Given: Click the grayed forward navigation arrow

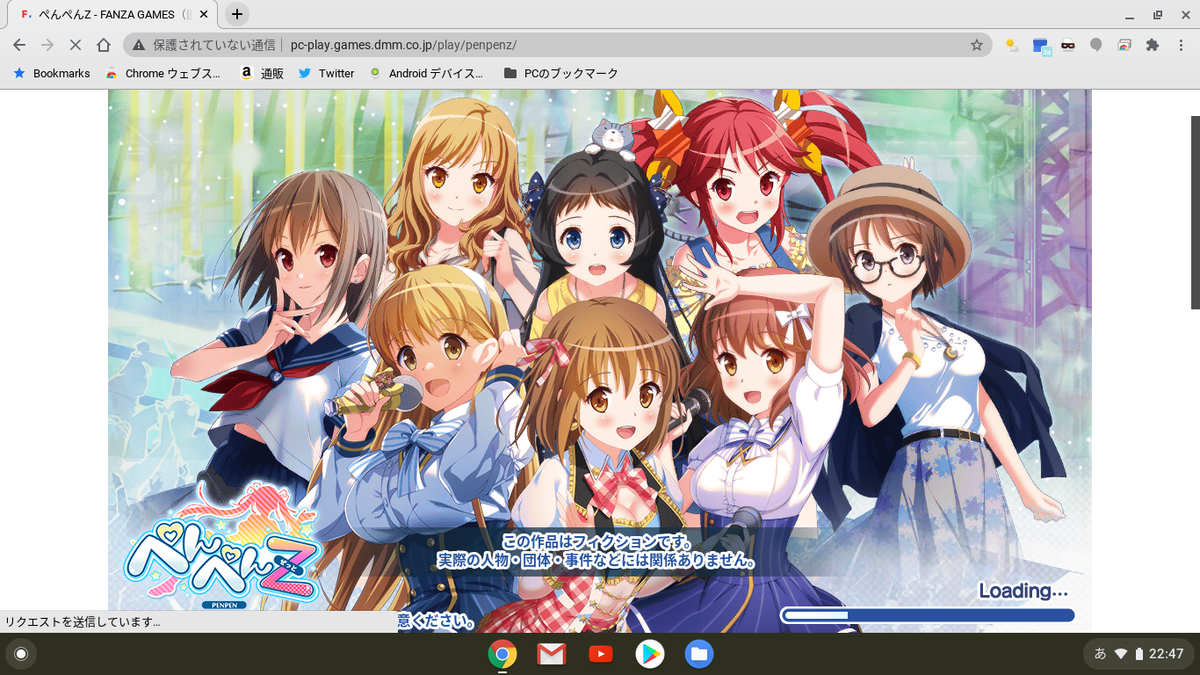Looking at the screenshot, I should 47,45.
